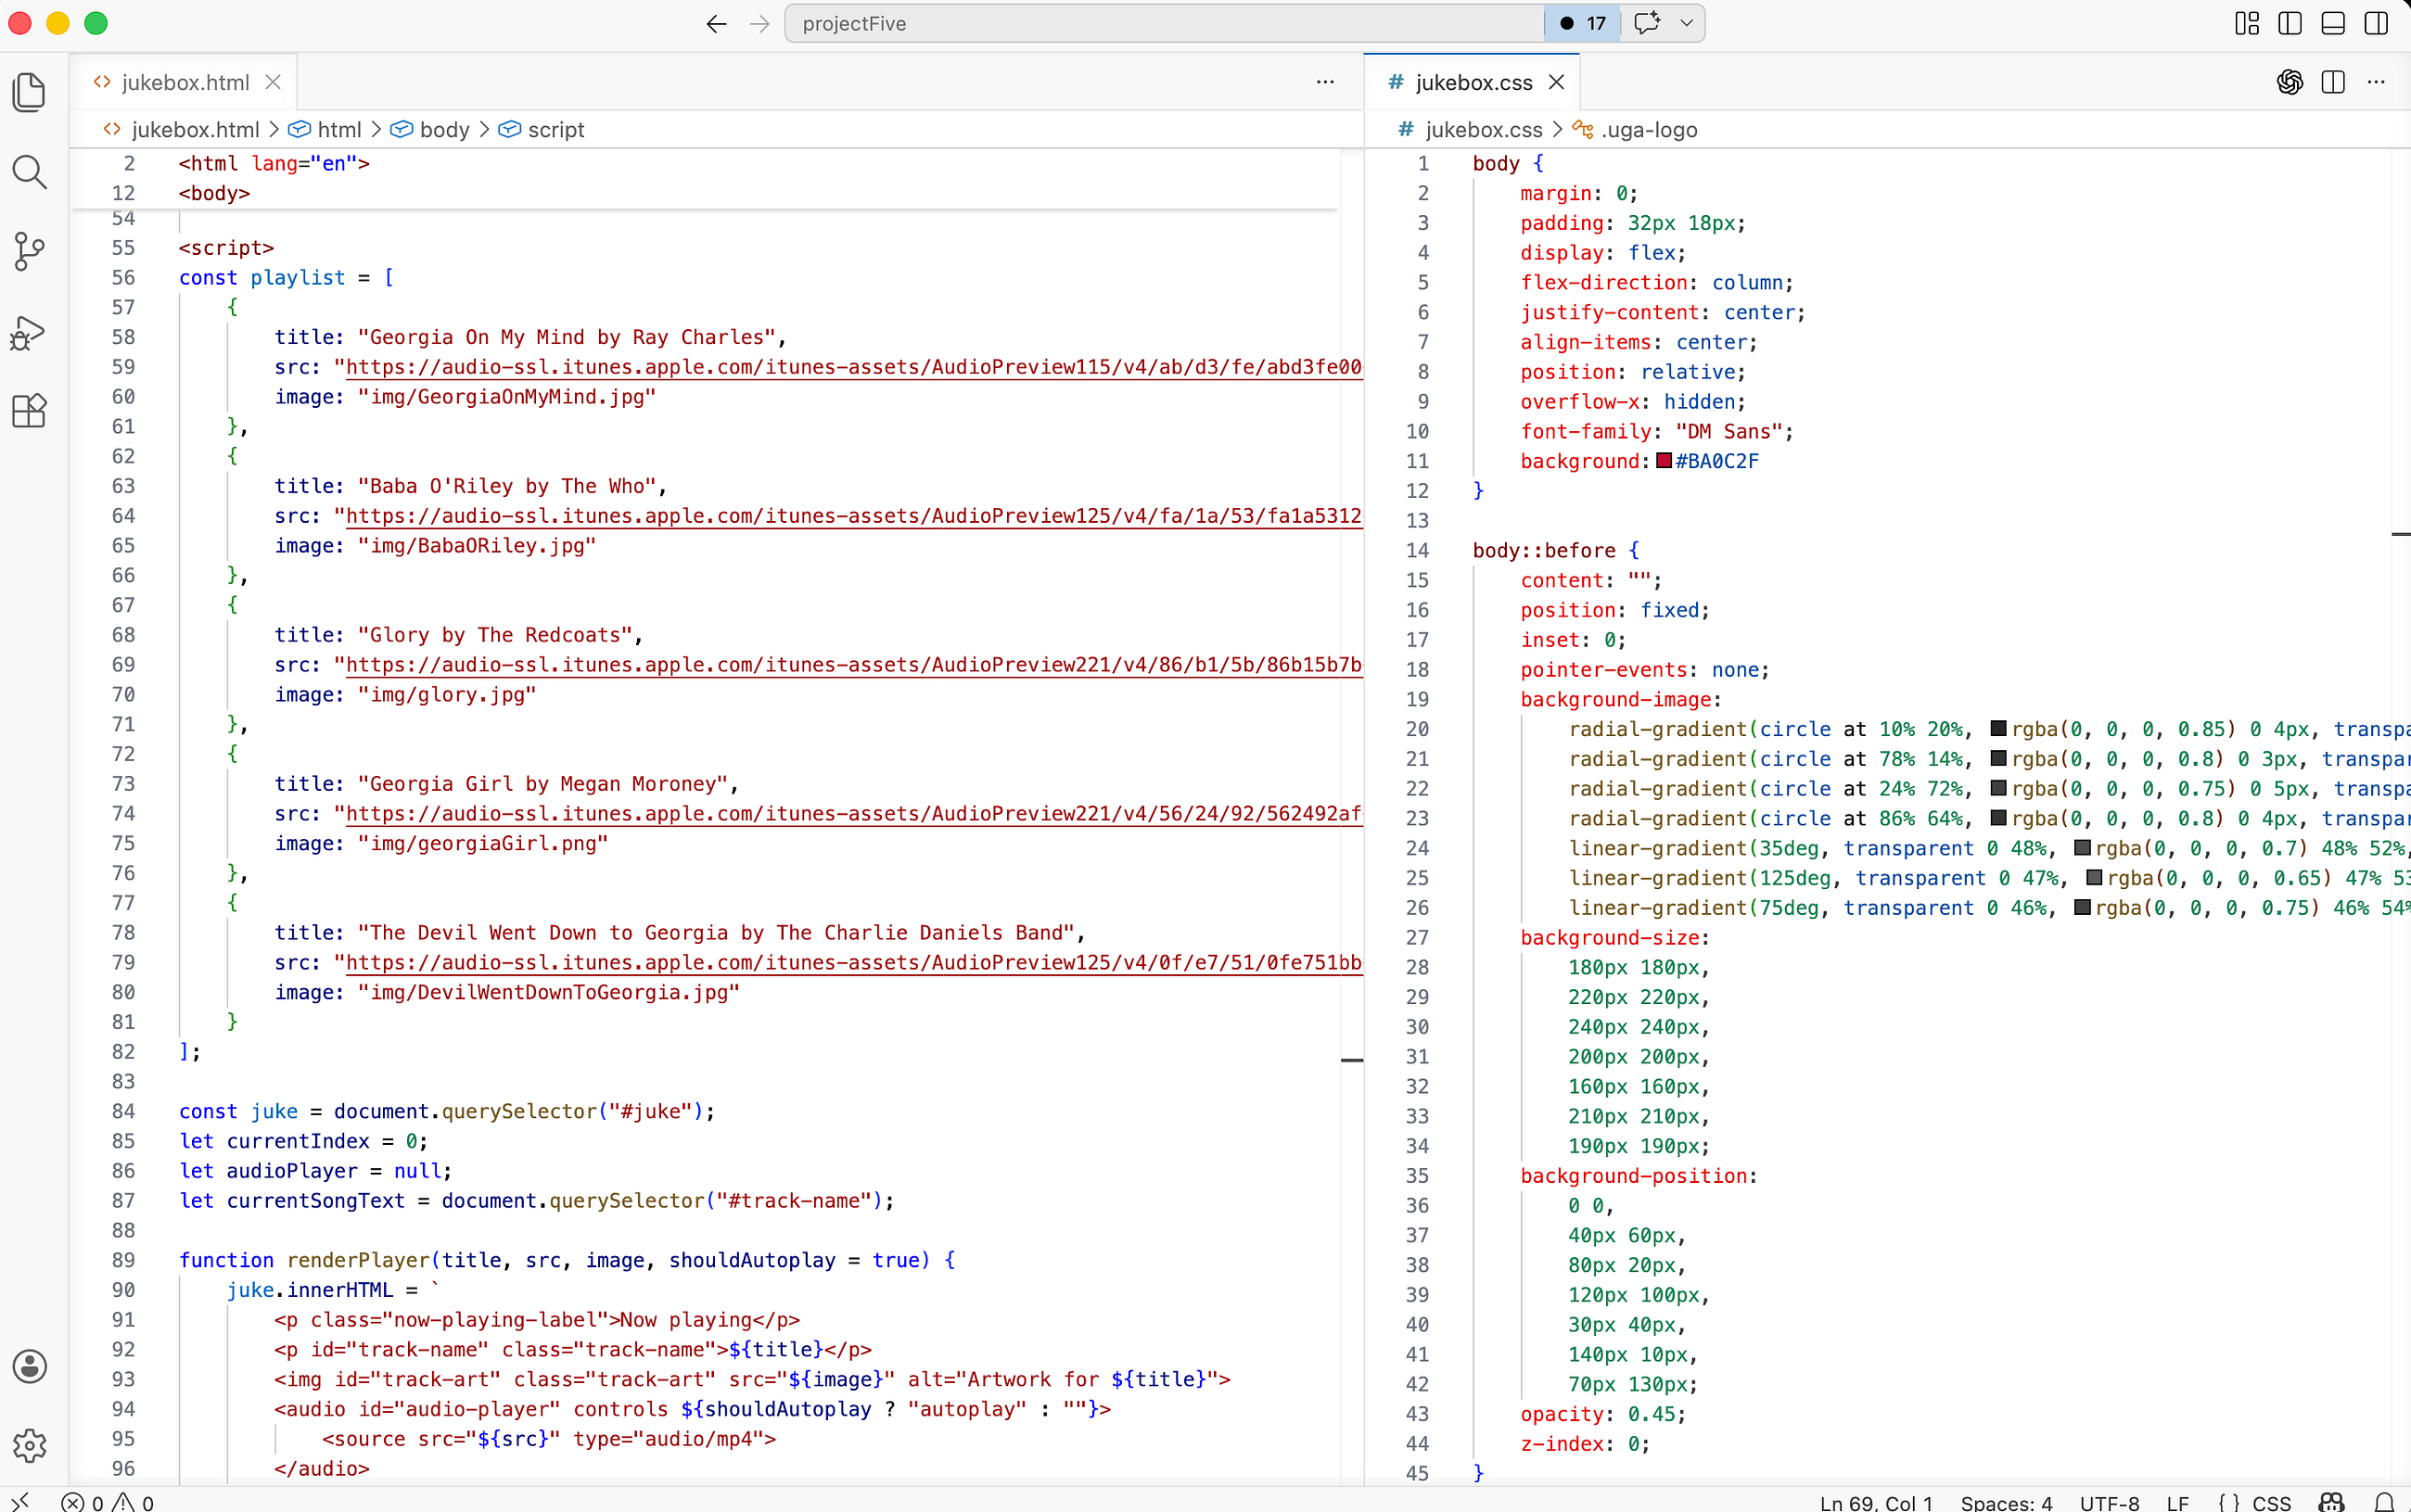Click HTML line number 69 in the gutter
2411x1512 pixels.
[123, 665]
